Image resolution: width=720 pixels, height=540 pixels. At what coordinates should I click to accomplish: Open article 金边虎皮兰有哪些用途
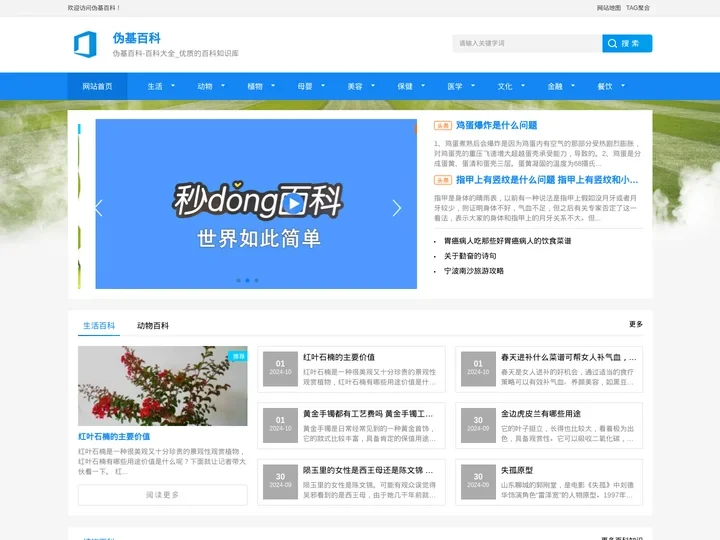coord(541,414)
